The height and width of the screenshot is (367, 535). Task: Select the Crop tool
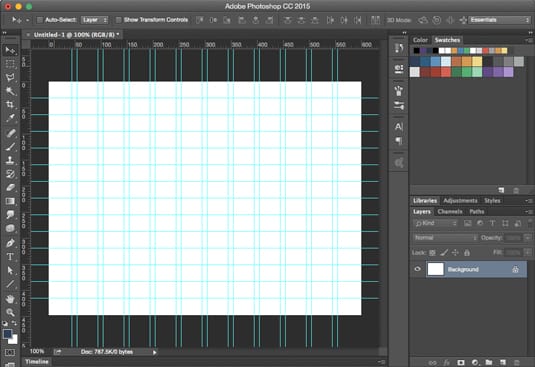click(x=10, y=104)
